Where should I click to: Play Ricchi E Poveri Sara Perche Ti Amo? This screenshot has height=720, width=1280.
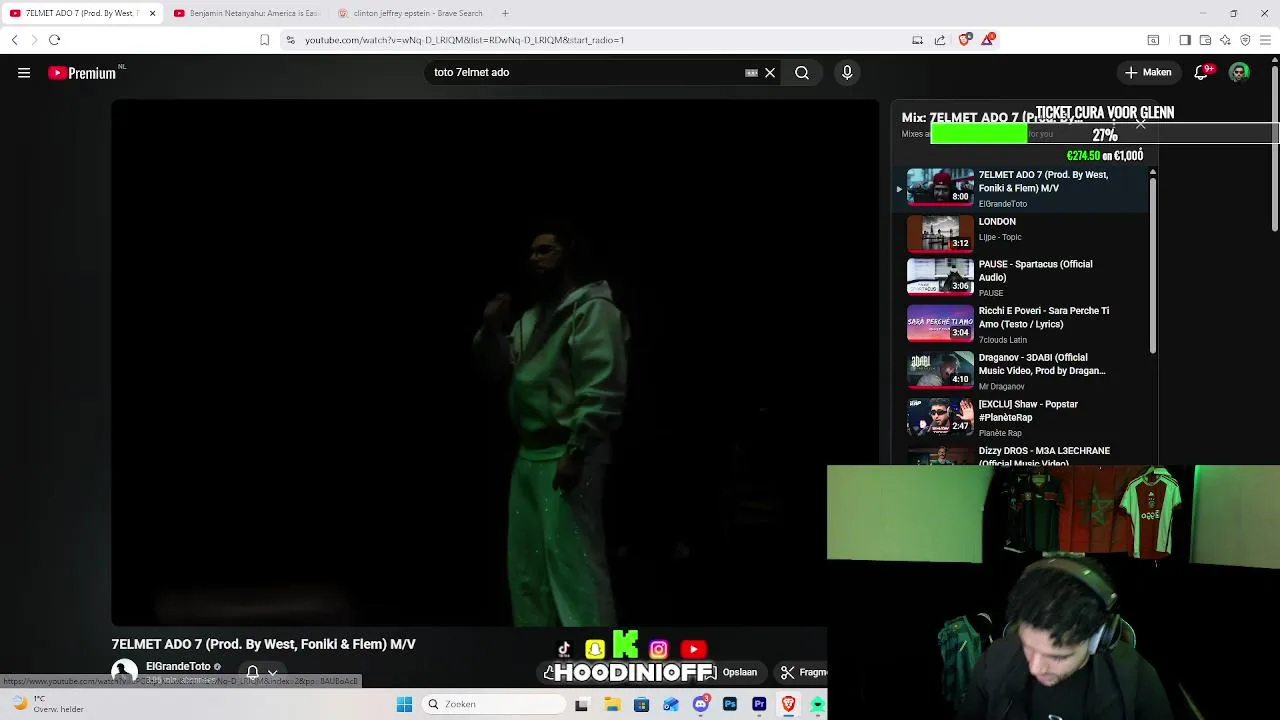point(1022,325)
